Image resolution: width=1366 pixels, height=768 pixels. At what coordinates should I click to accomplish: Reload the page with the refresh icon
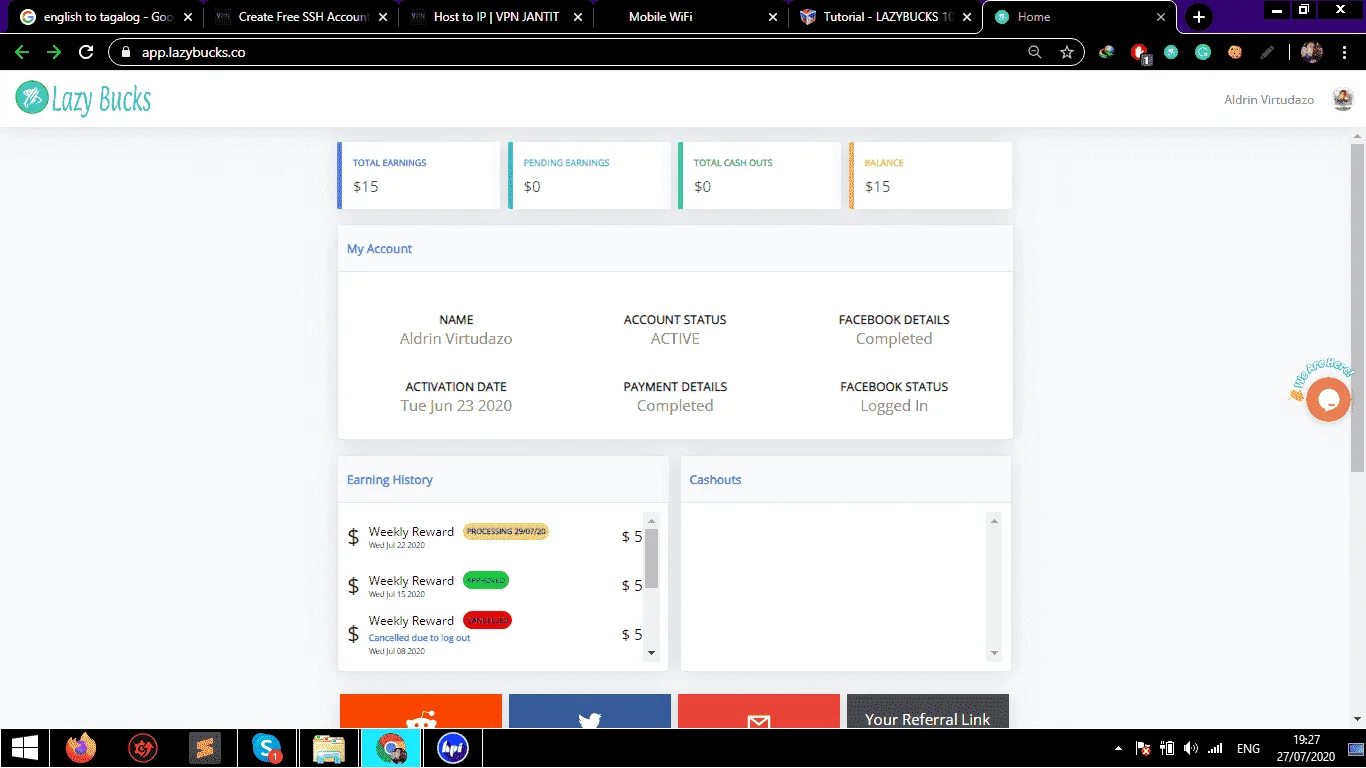tap(86, 52)
